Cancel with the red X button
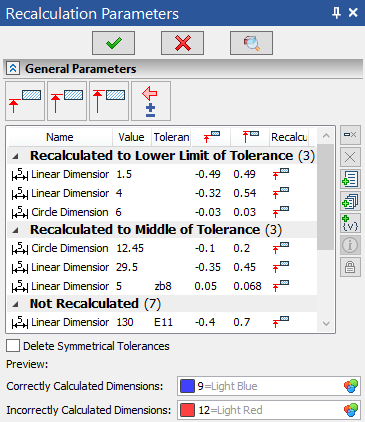 [182, 43]
